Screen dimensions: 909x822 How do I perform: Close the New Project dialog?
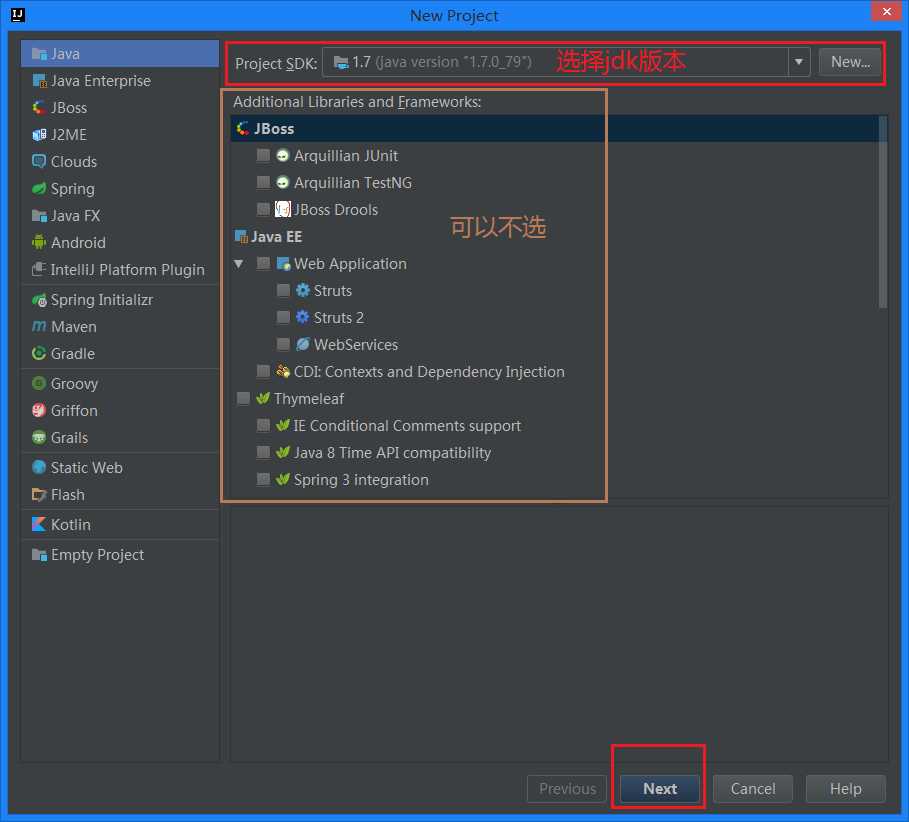click(x=886, y=11)
